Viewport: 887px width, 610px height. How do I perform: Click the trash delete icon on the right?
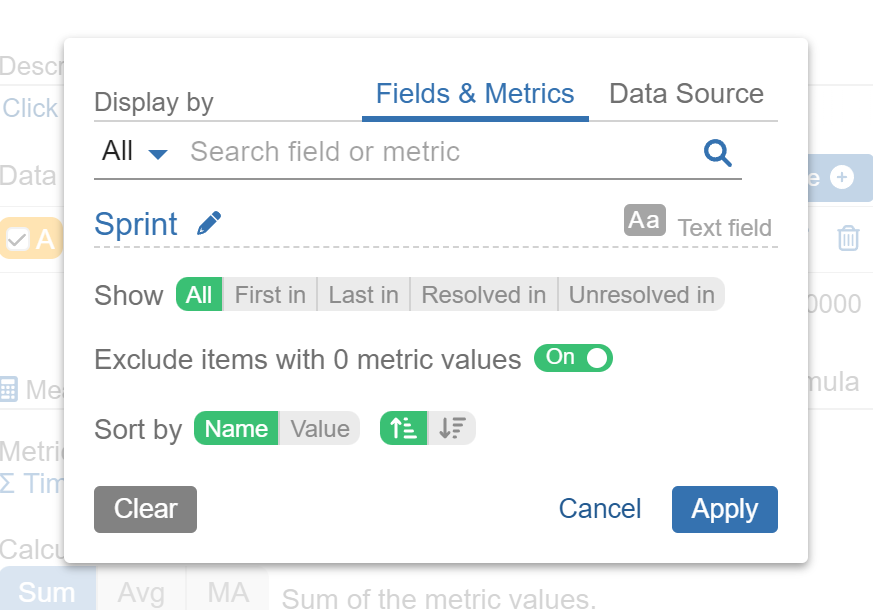coord(848,238)
